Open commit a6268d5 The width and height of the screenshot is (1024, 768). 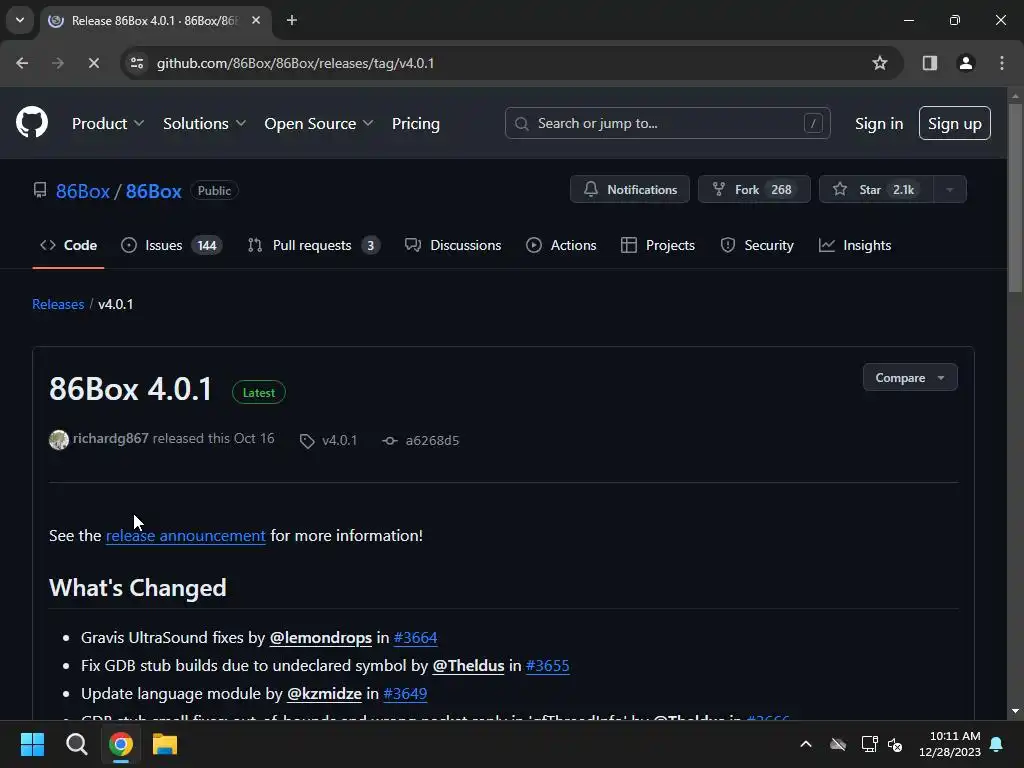pos(432,441)
